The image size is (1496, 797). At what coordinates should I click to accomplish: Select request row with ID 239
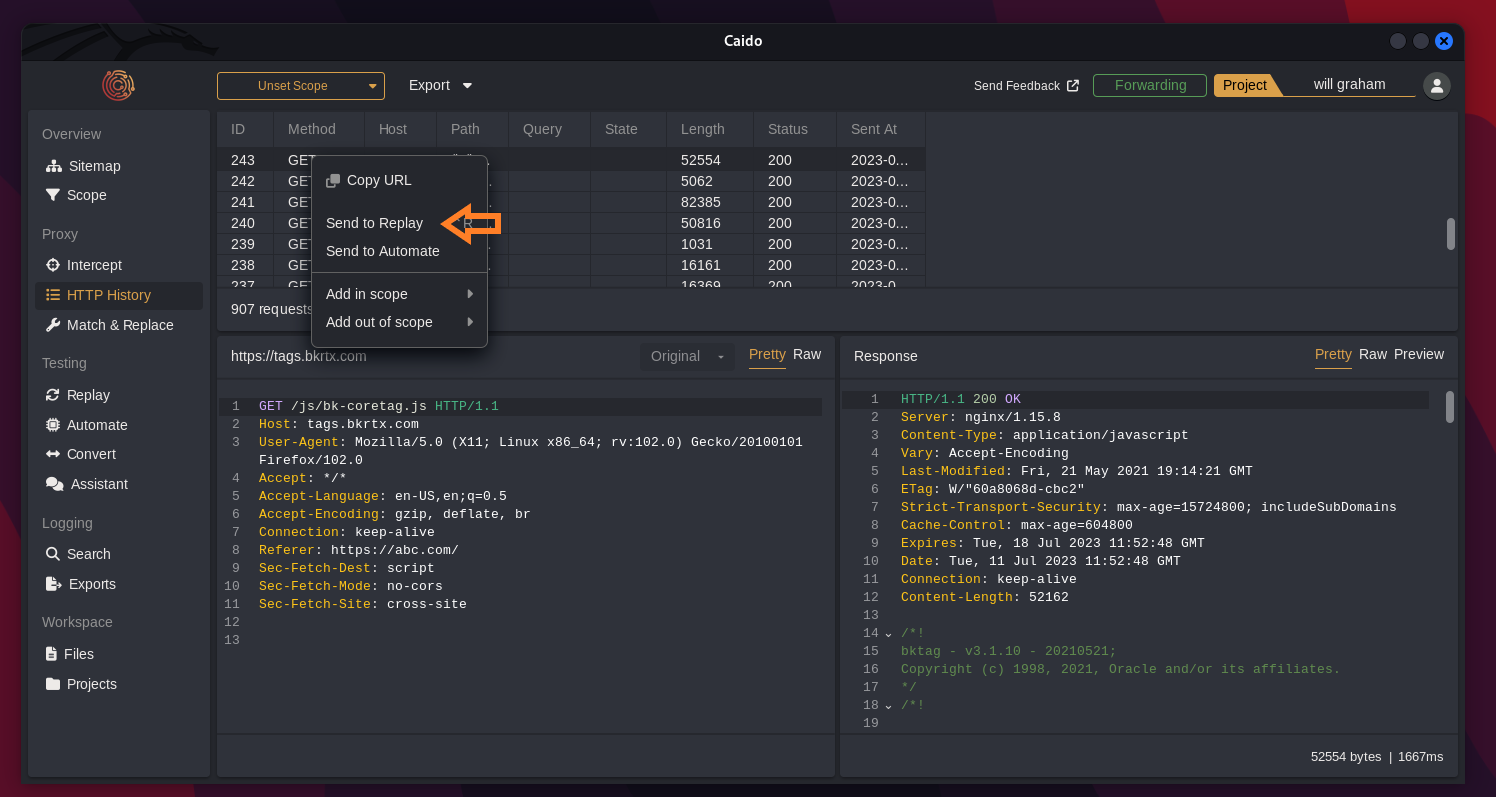pos(571,244)
